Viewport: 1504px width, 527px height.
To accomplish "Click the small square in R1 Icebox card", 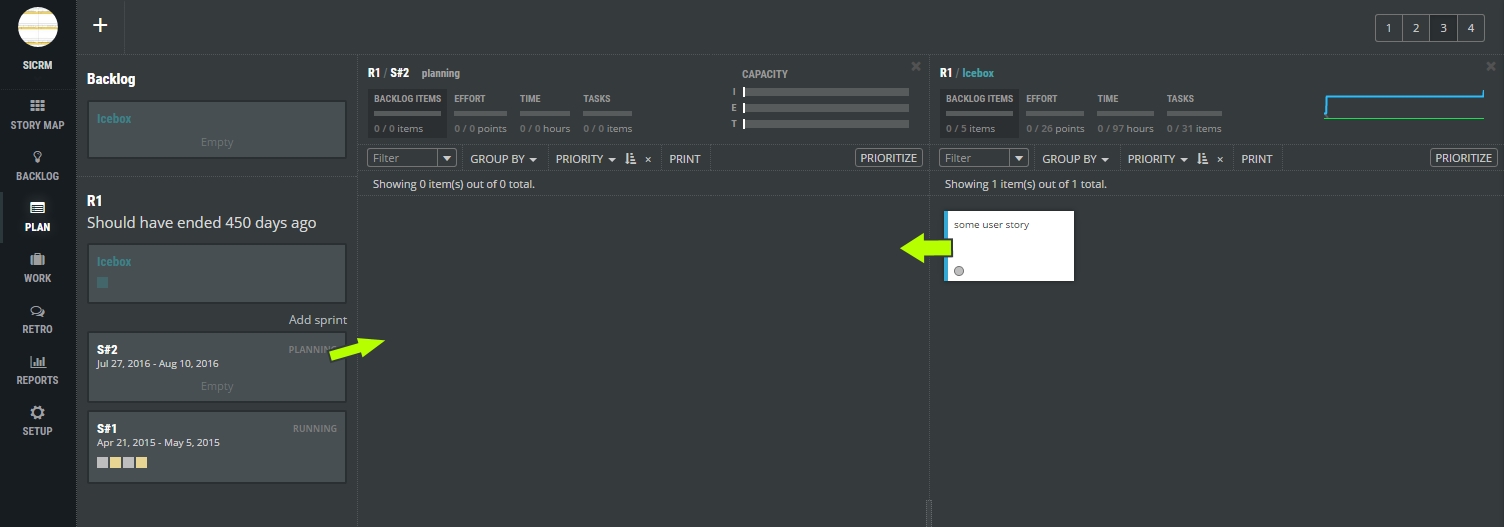I will coord(102,283).
